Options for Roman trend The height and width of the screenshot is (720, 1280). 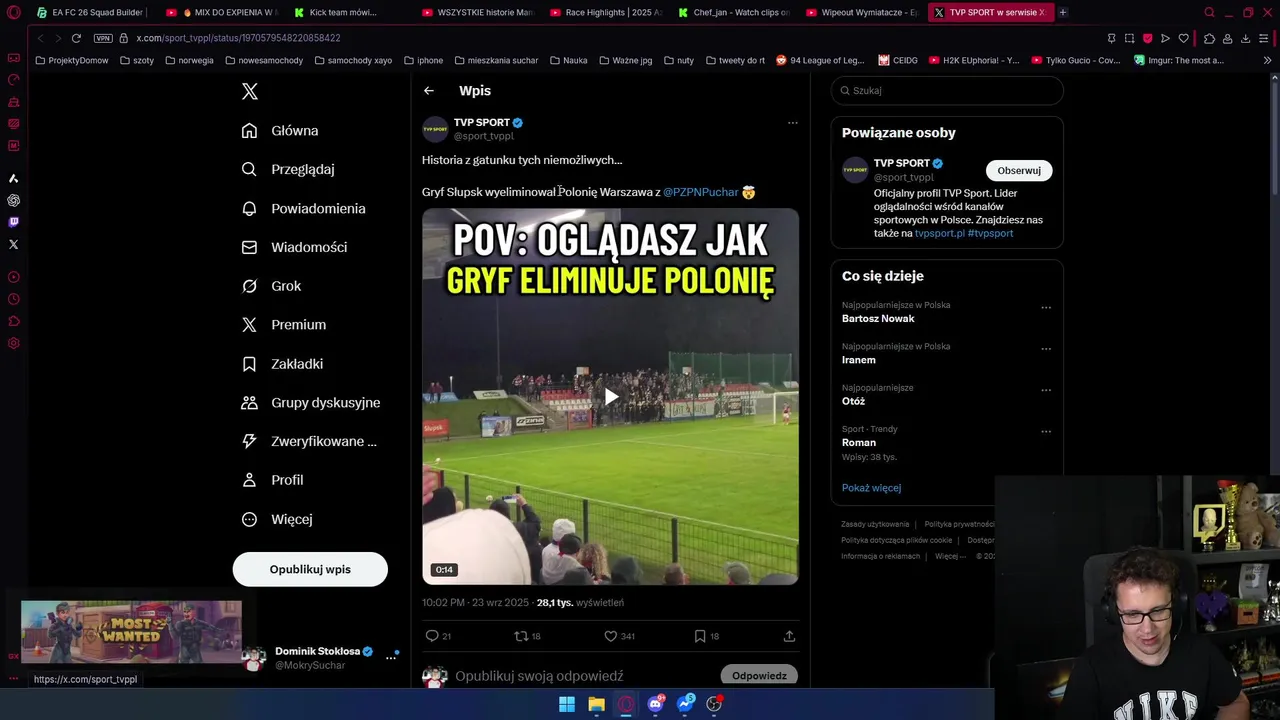click(1046, 432)
